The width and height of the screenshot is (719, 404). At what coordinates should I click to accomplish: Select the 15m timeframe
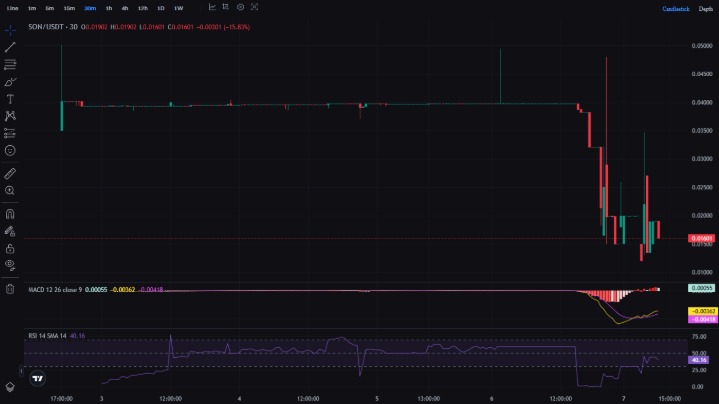69,8
